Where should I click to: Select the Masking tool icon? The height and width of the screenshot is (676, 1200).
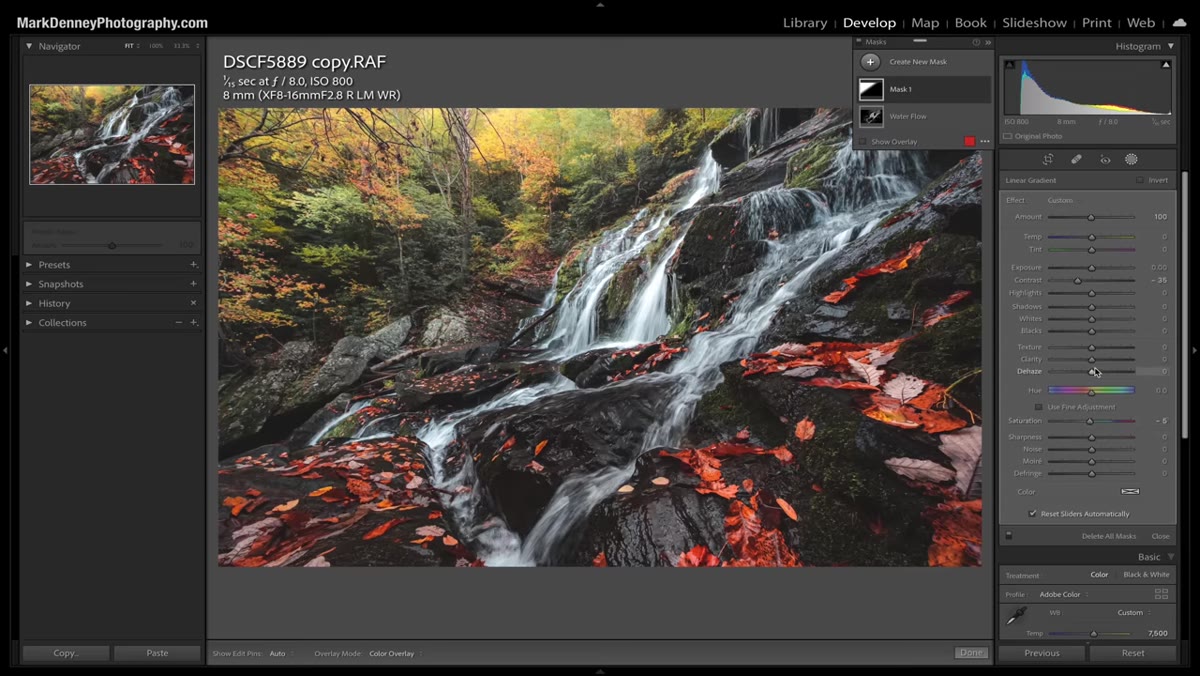[1131, 159]
